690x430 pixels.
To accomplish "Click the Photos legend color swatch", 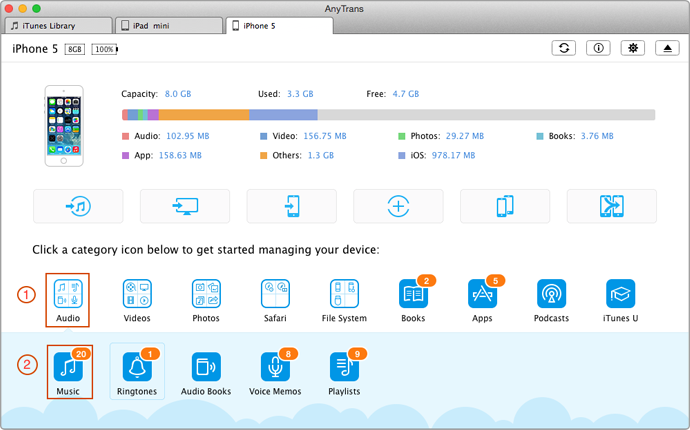I will (x=402, y=136).
